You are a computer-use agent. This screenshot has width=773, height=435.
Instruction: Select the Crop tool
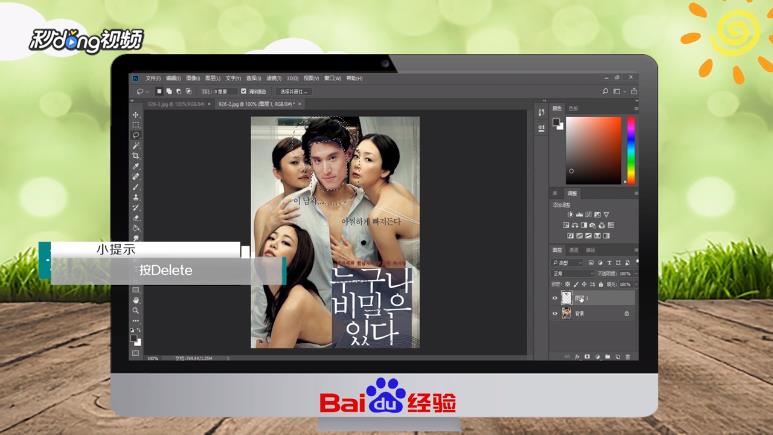[136, 156]
